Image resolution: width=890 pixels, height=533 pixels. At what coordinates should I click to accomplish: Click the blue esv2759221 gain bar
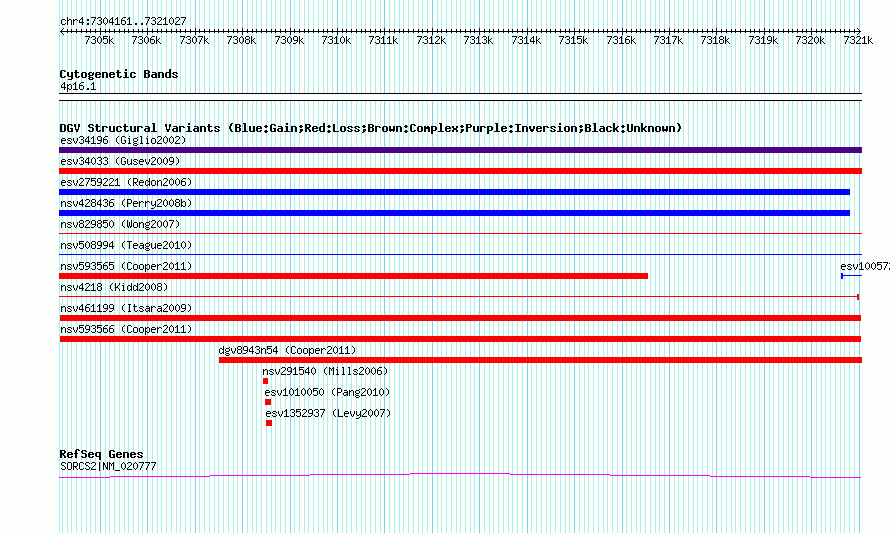pyautogui.click(x=454, y=192)
